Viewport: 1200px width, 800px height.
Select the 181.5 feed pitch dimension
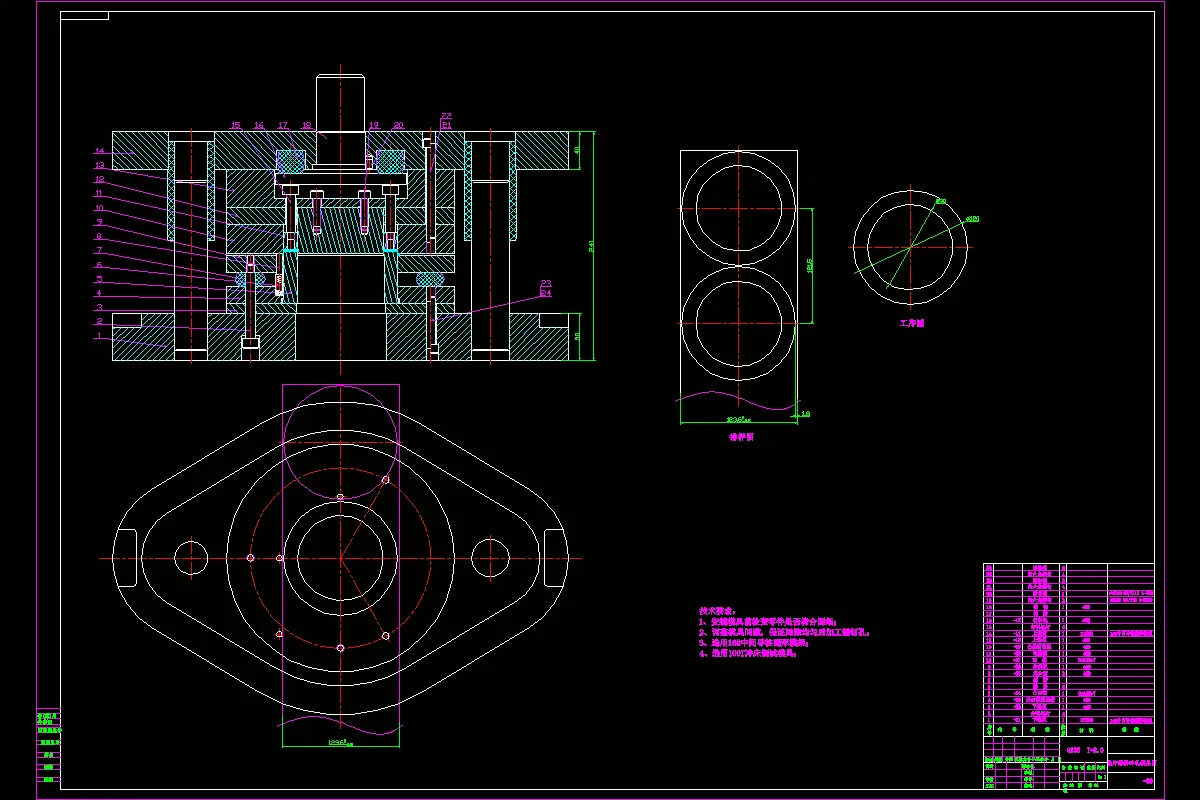[810, 266]
